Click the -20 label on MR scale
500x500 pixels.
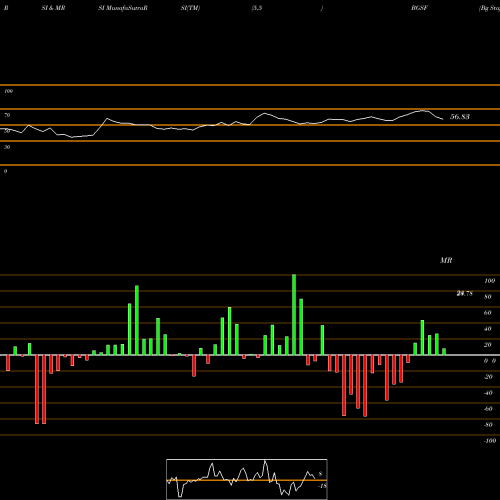[488, 377]
